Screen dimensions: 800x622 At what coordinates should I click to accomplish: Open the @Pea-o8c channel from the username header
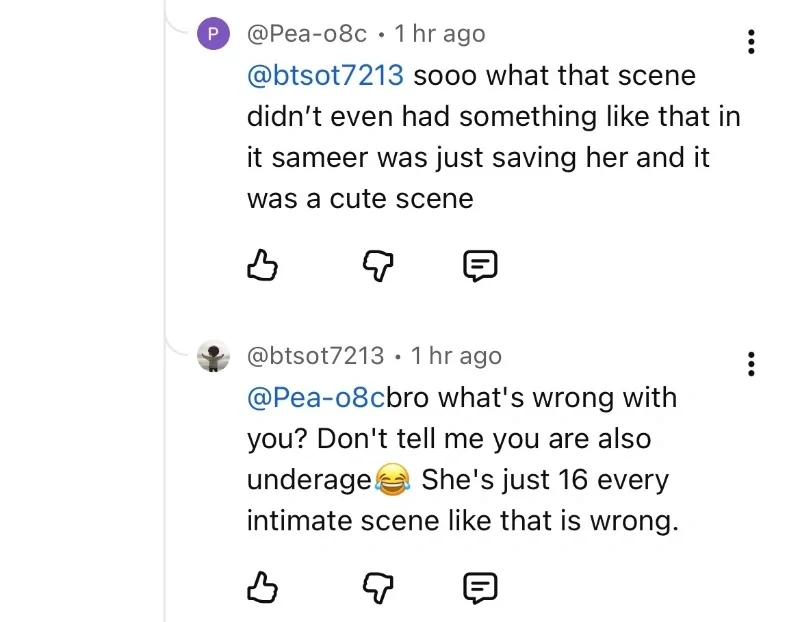click(308, 34)
